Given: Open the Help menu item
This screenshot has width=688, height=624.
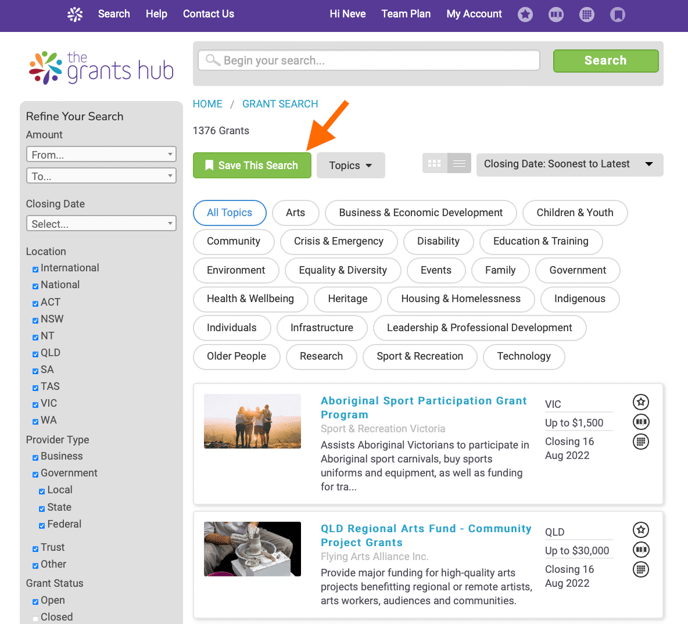Looking at the screenshot, I should point(156,14).
